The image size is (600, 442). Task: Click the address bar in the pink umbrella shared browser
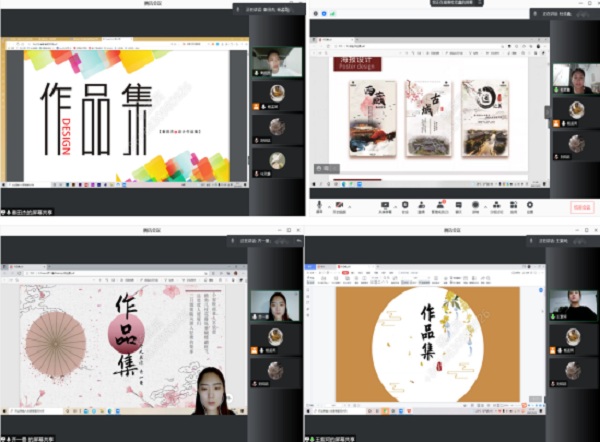[115, 274]
